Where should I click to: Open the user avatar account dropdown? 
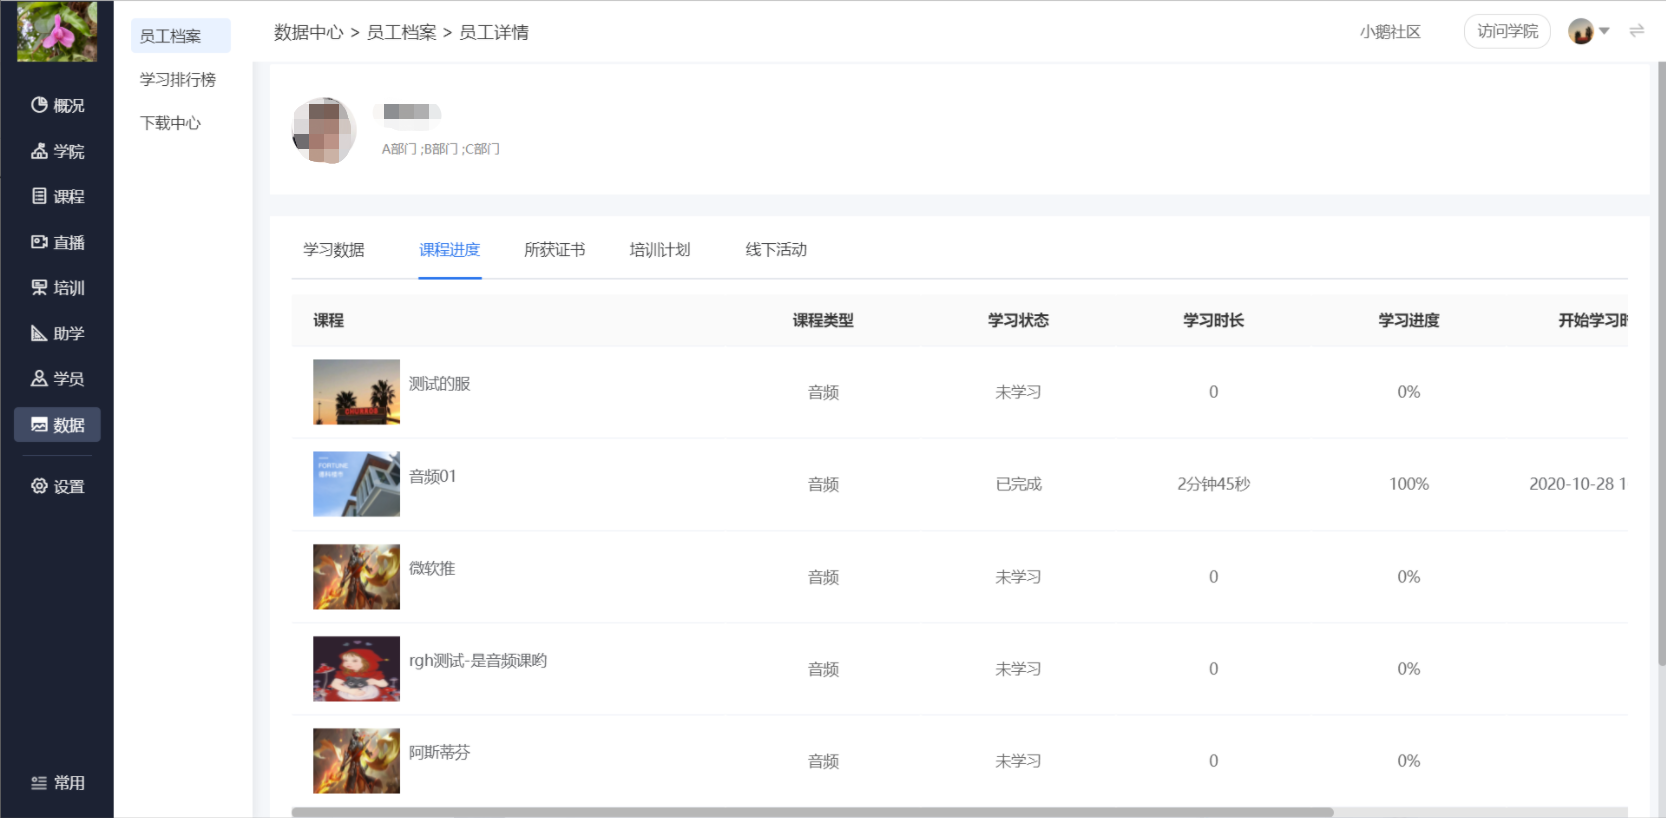pos(1588,31)
